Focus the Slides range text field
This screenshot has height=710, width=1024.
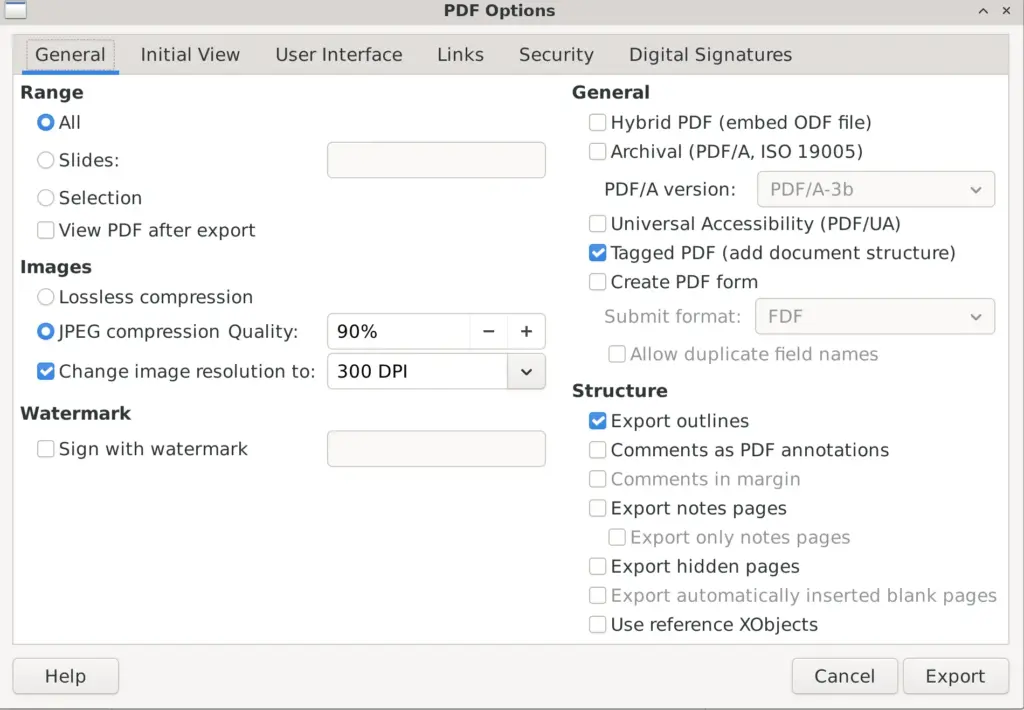tap(436, 160)
